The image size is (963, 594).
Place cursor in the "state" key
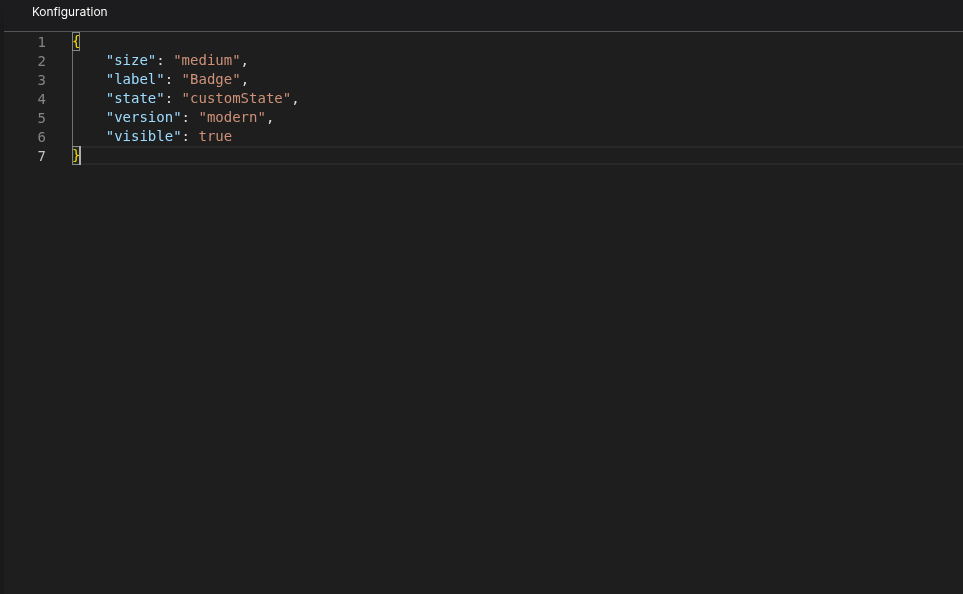pyautogui.click(x=135, y=99)
